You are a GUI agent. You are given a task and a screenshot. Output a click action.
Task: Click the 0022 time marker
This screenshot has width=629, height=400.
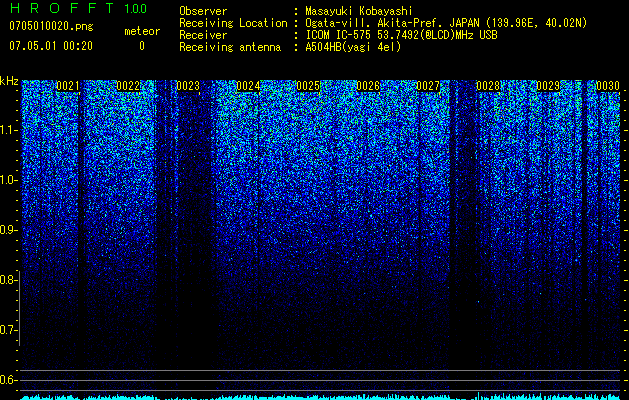[x=128, y=86]
